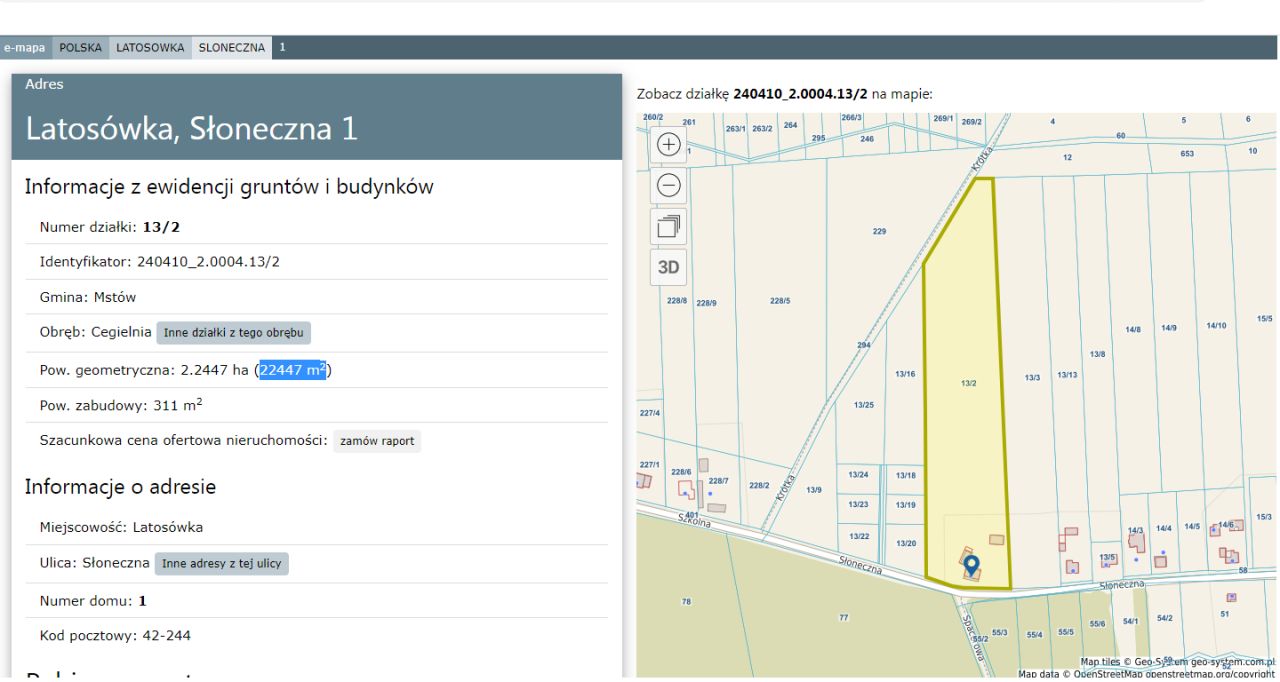Zoom out on the map
Image resolution: width=1280 pixels, height=682 pixels.
tap(667, 186)
